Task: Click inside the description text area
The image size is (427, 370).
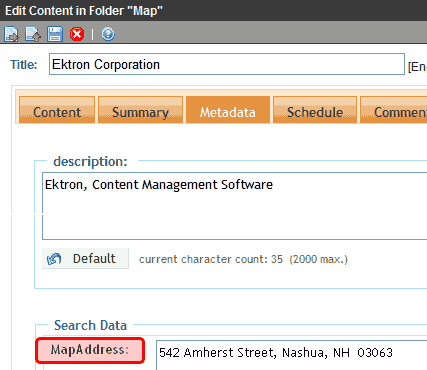Action: [x=235, y=206]
